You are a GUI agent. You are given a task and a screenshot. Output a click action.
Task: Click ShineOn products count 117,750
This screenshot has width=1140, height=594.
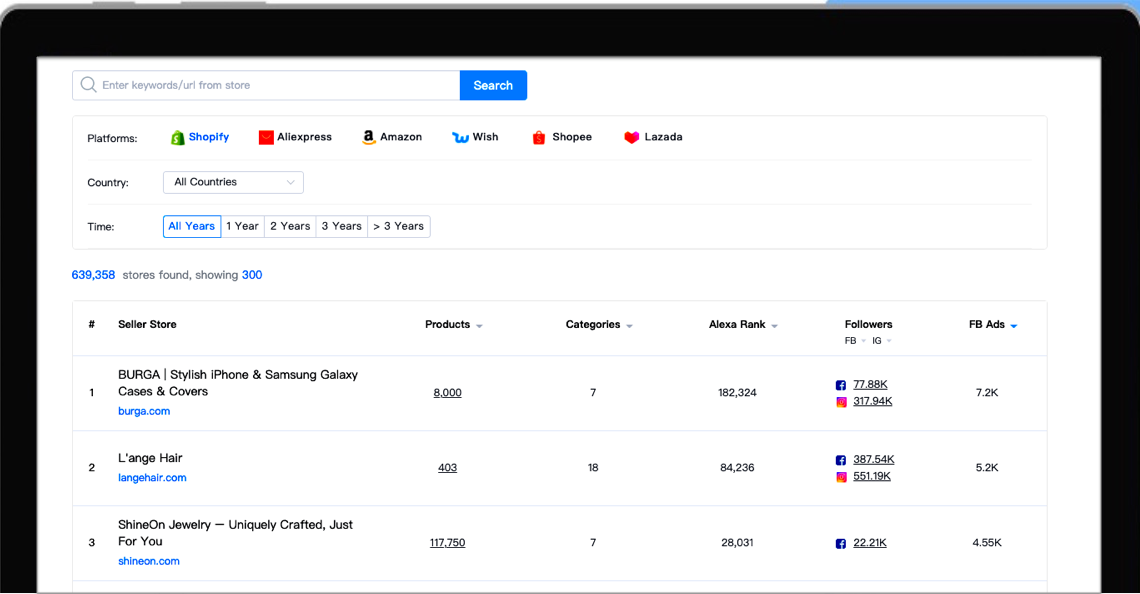(447, 542)
